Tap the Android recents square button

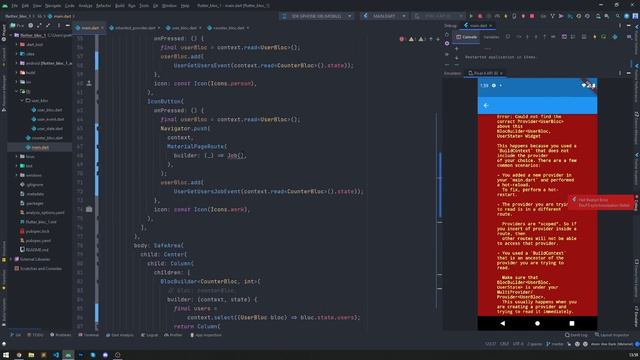572,323
